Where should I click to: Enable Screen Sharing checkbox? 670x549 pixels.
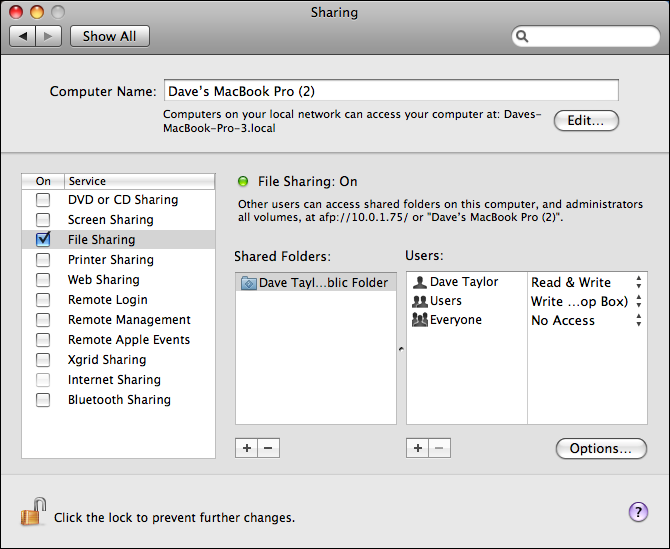click(43, 220)
